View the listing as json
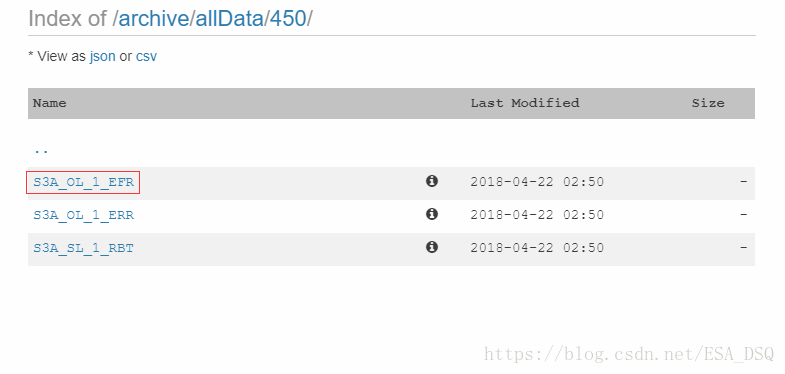This screenshot has height=374, width=785. 103,57
